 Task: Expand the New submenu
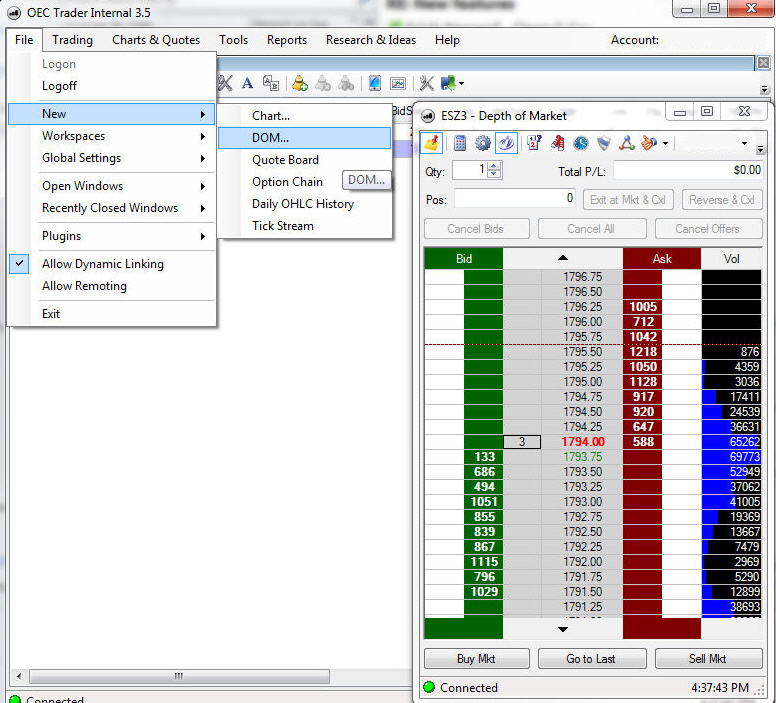(112, 114)
